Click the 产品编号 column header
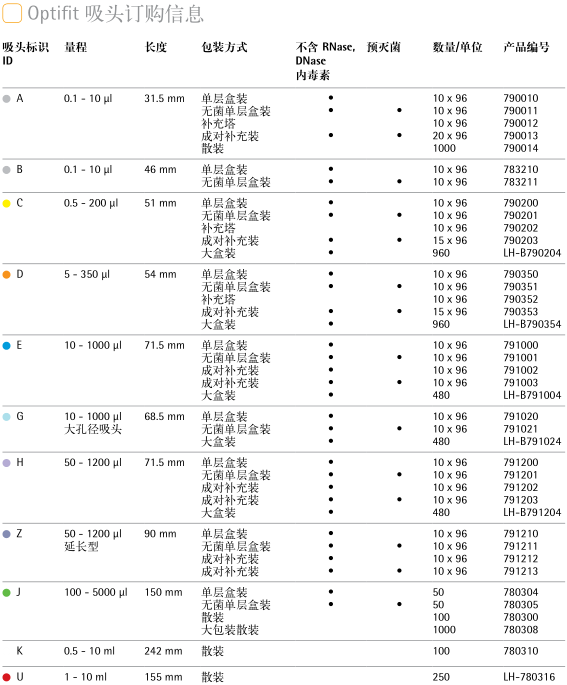This screenshot has height=685, width=567. click(526, 47)
